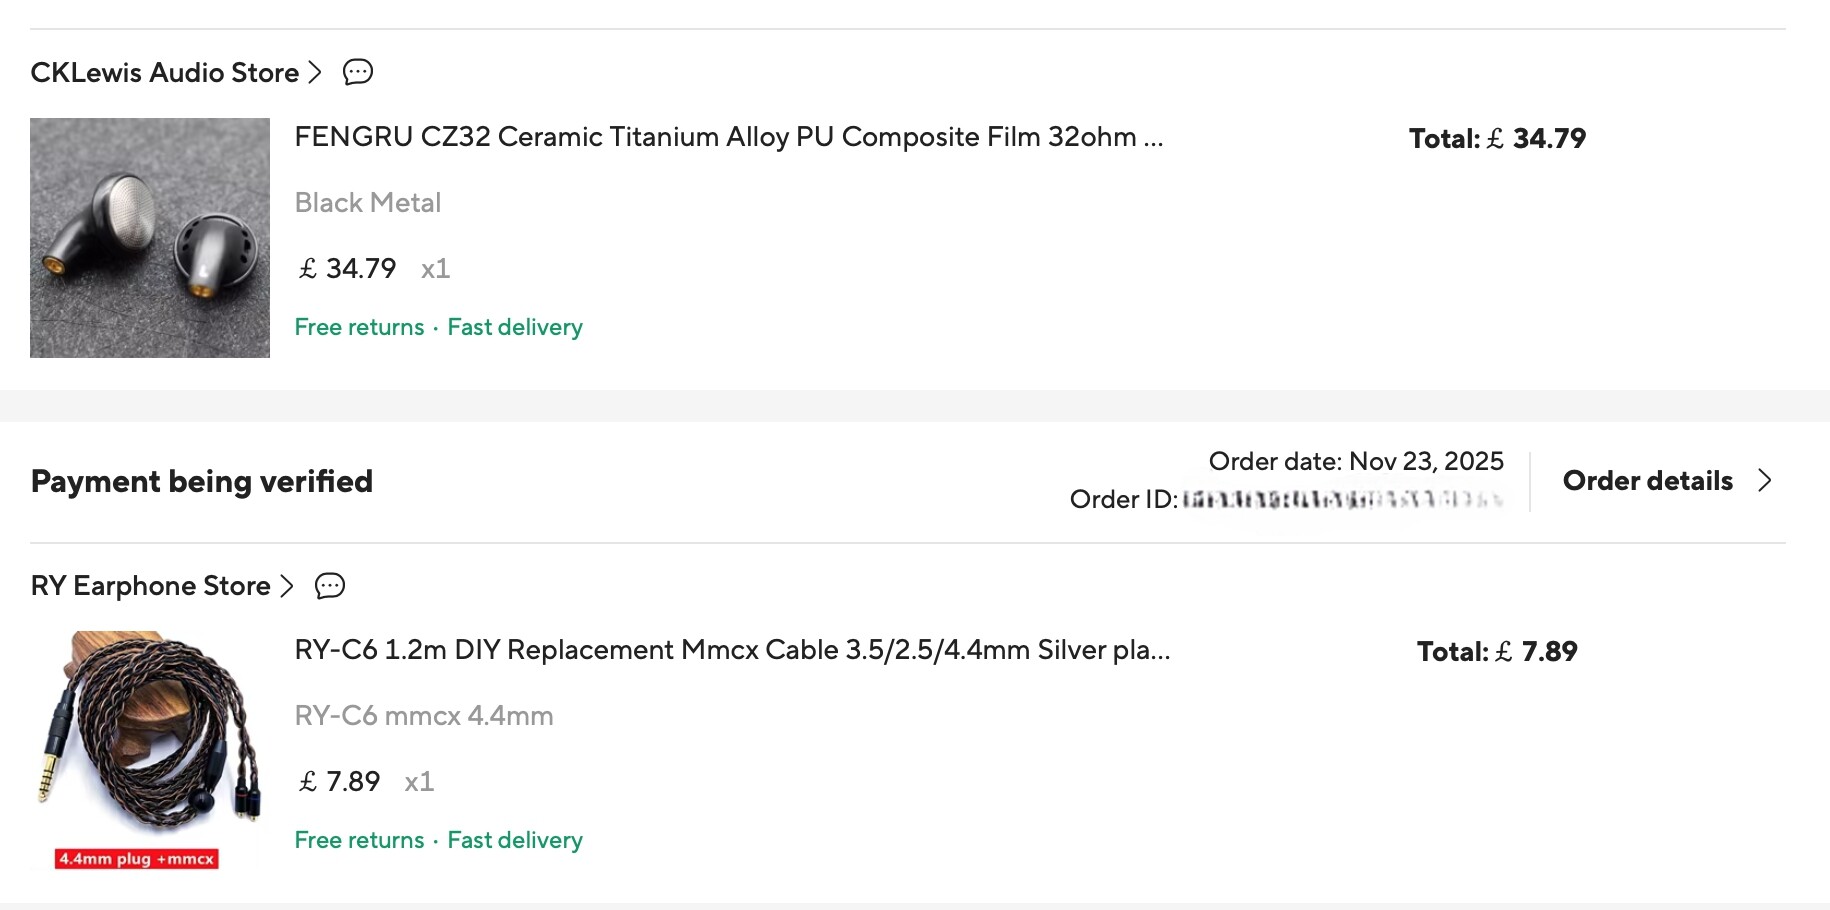Expand CKLewis Audio Store chevron arrow
Image resolution: width=1830 pixels, height=910 pixels.
pos(315,72)
